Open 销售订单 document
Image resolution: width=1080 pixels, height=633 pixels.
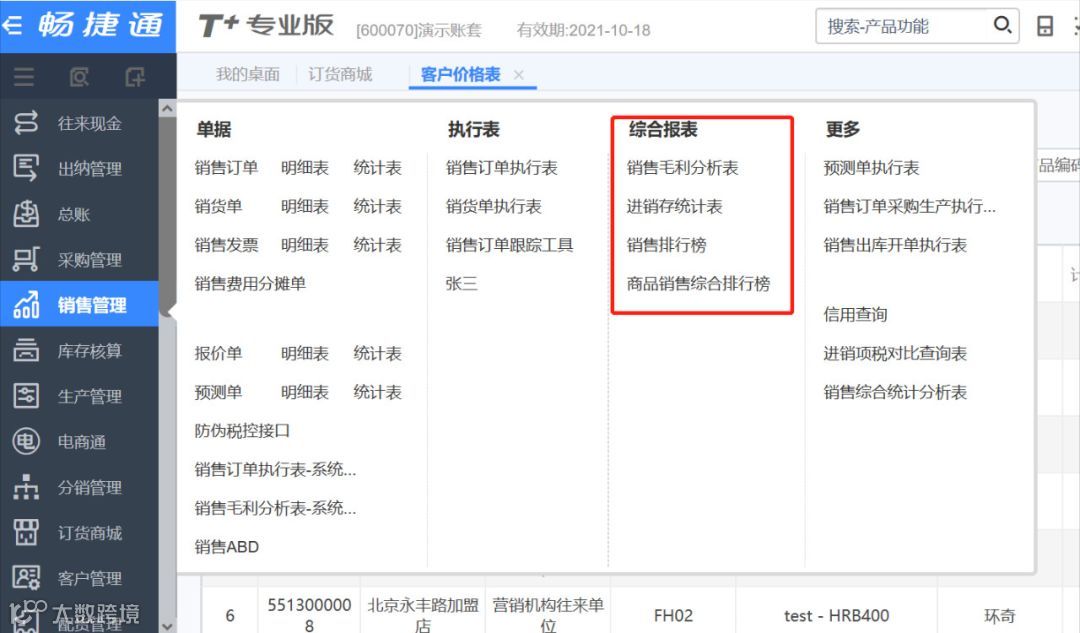click(x=226, y=168)
